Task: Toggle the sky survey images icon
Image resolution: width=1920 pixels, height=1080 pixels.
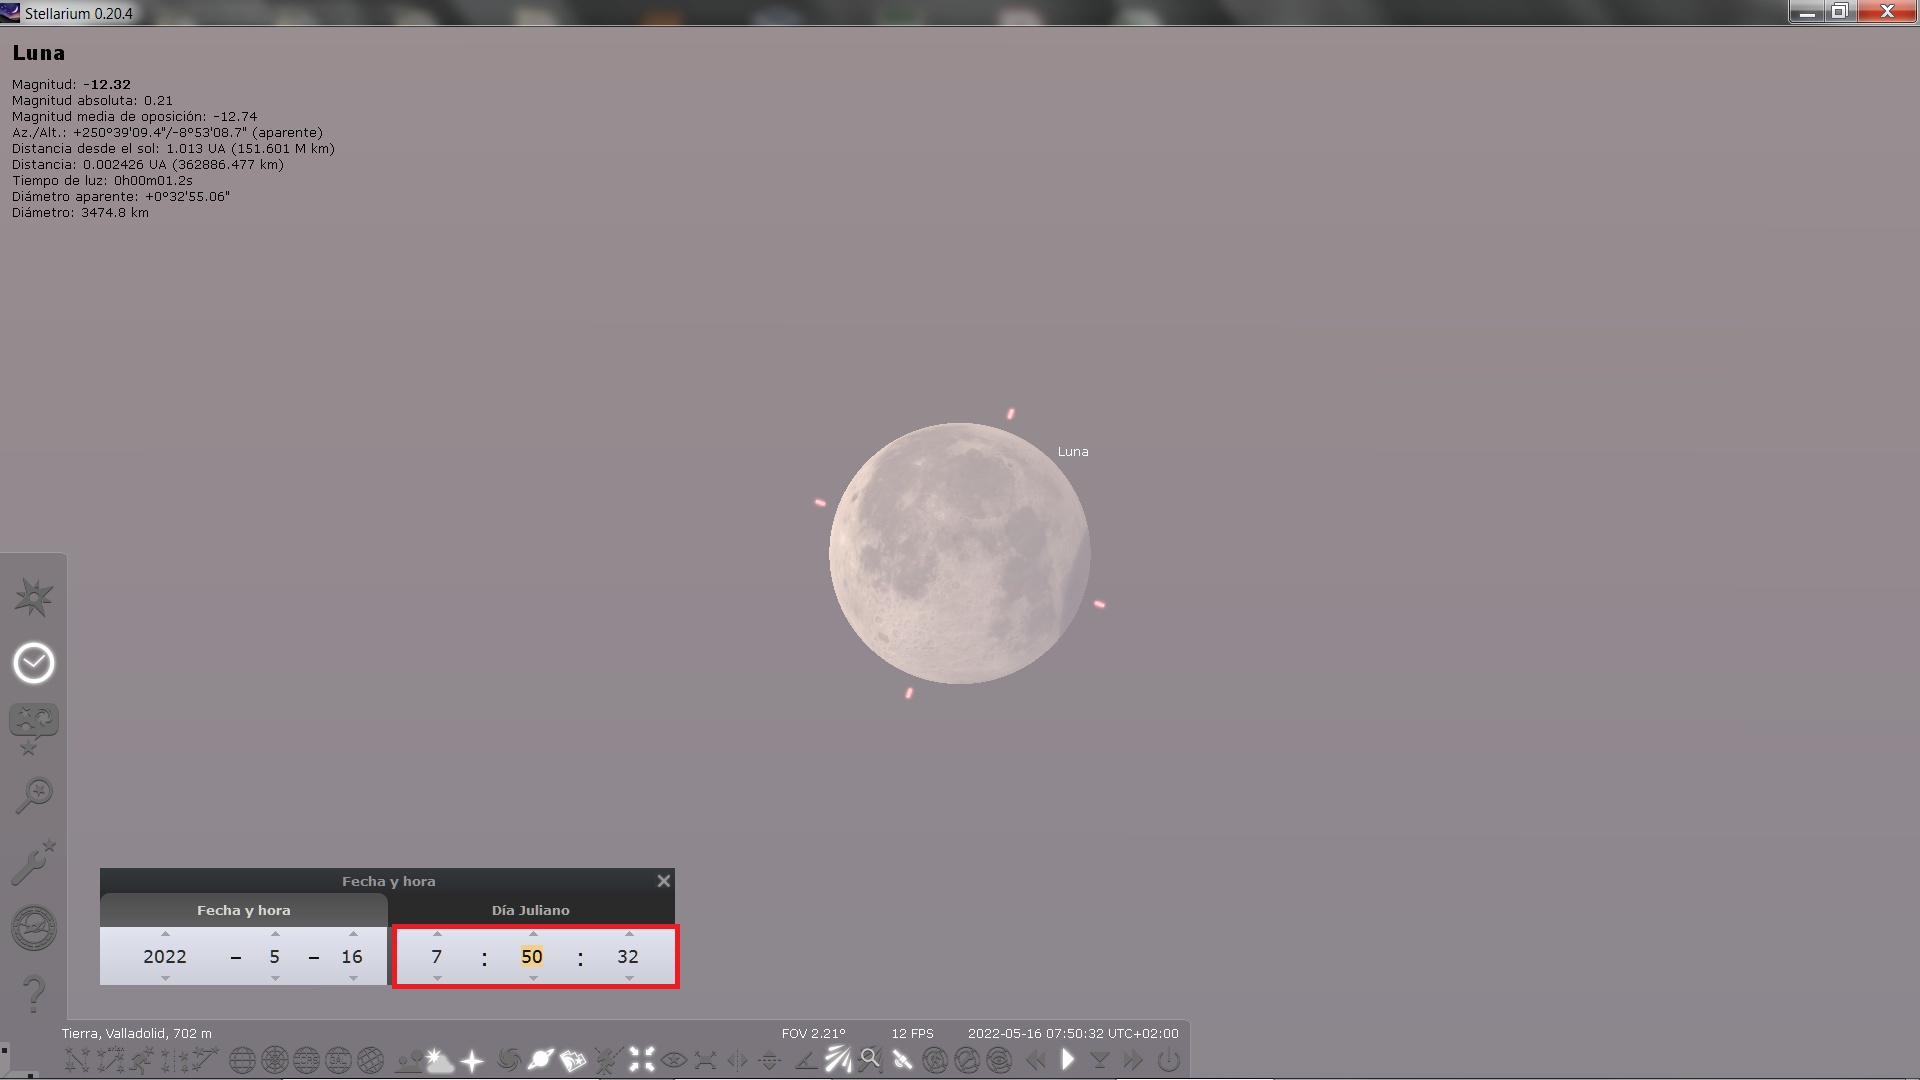Action: pyautogui.click(x=572, y=1060)
